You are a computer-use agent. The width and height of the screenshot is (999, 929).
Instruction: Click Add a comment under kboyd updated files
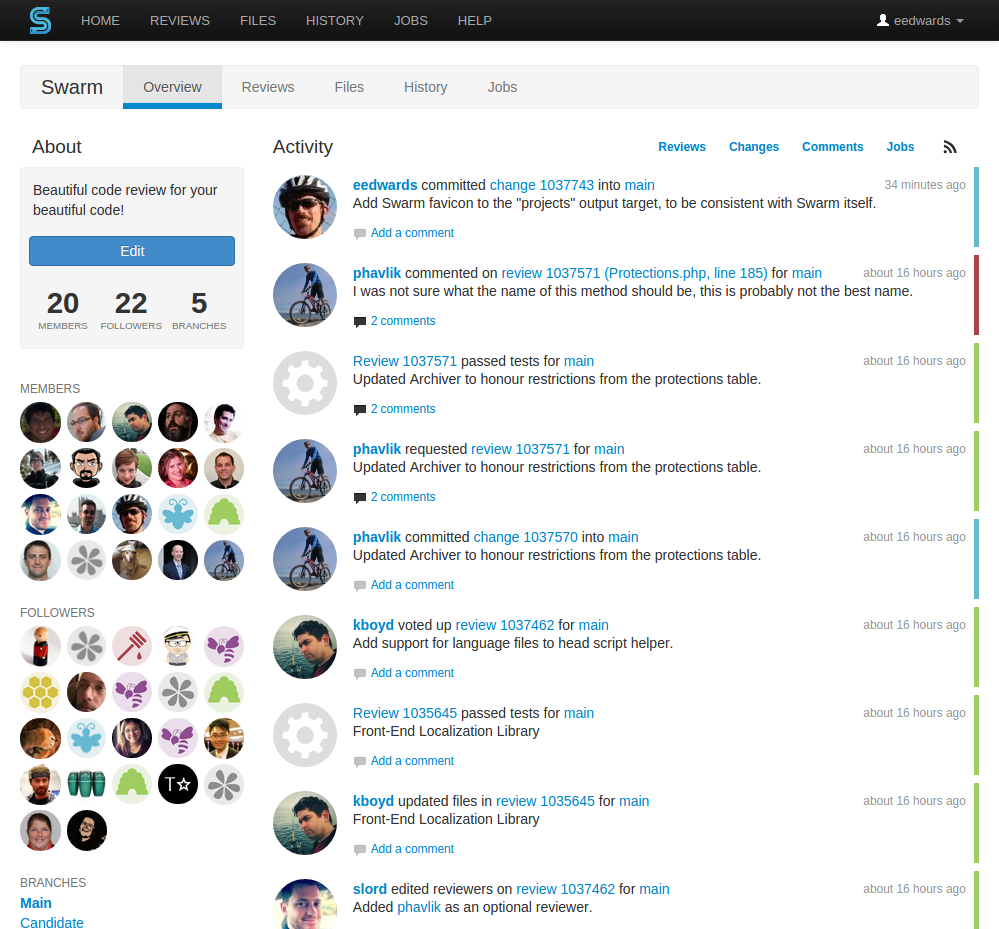[x=412, y=849]
